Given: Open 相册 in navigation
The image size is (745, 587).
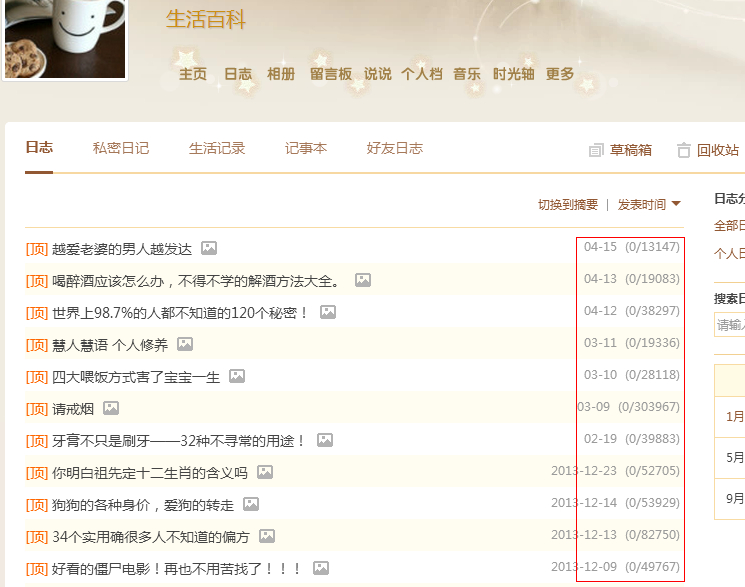Looking at the screenshot, I should click(281, 74).
